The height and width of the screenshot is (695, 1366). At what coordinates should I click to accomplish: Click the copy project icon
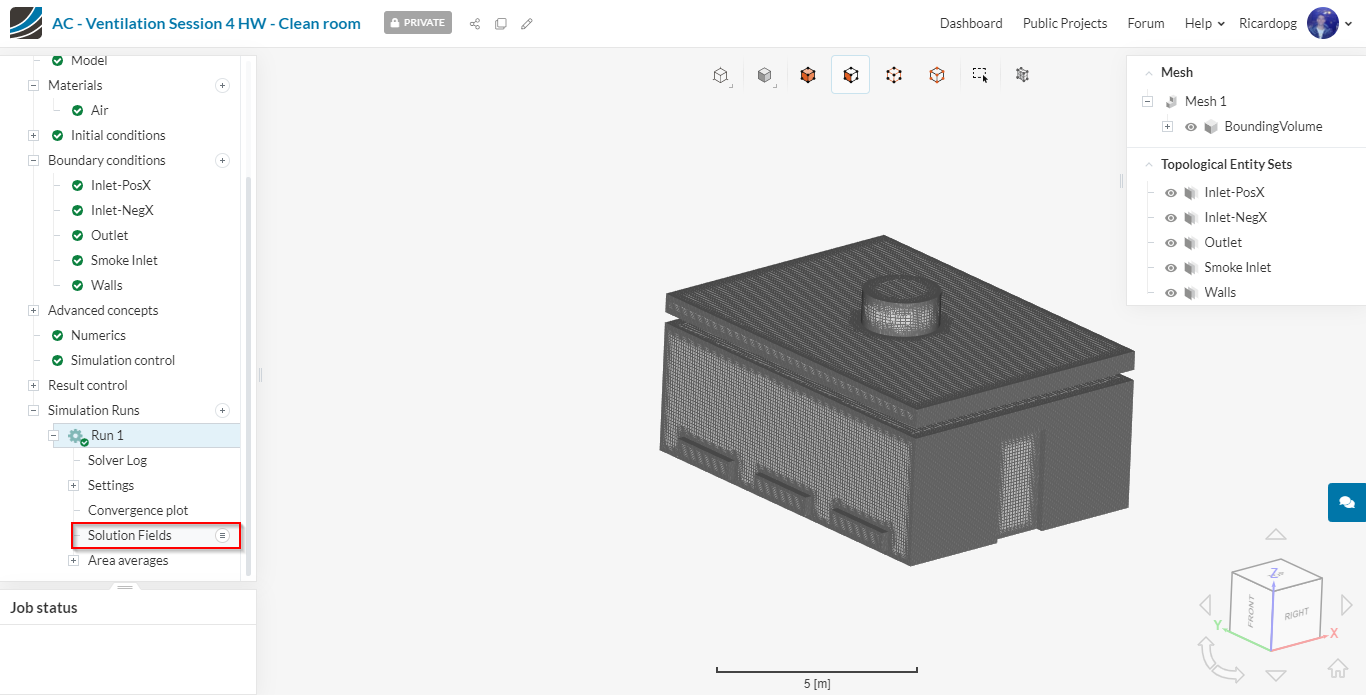501,24
